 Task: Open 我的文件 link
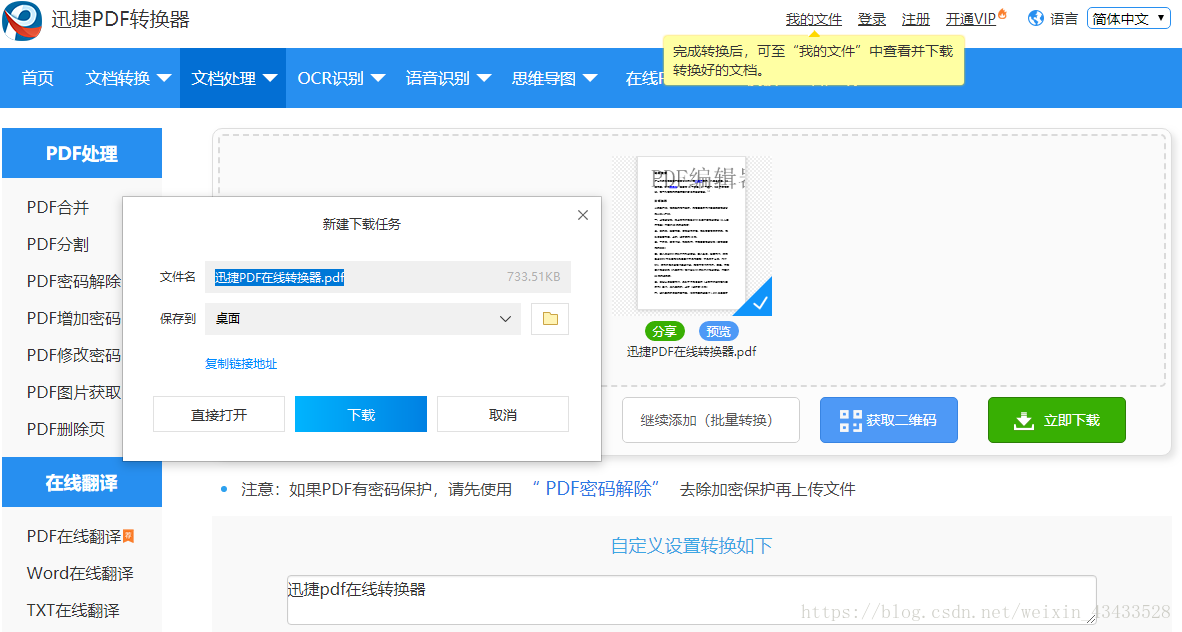tap(813, 19)
